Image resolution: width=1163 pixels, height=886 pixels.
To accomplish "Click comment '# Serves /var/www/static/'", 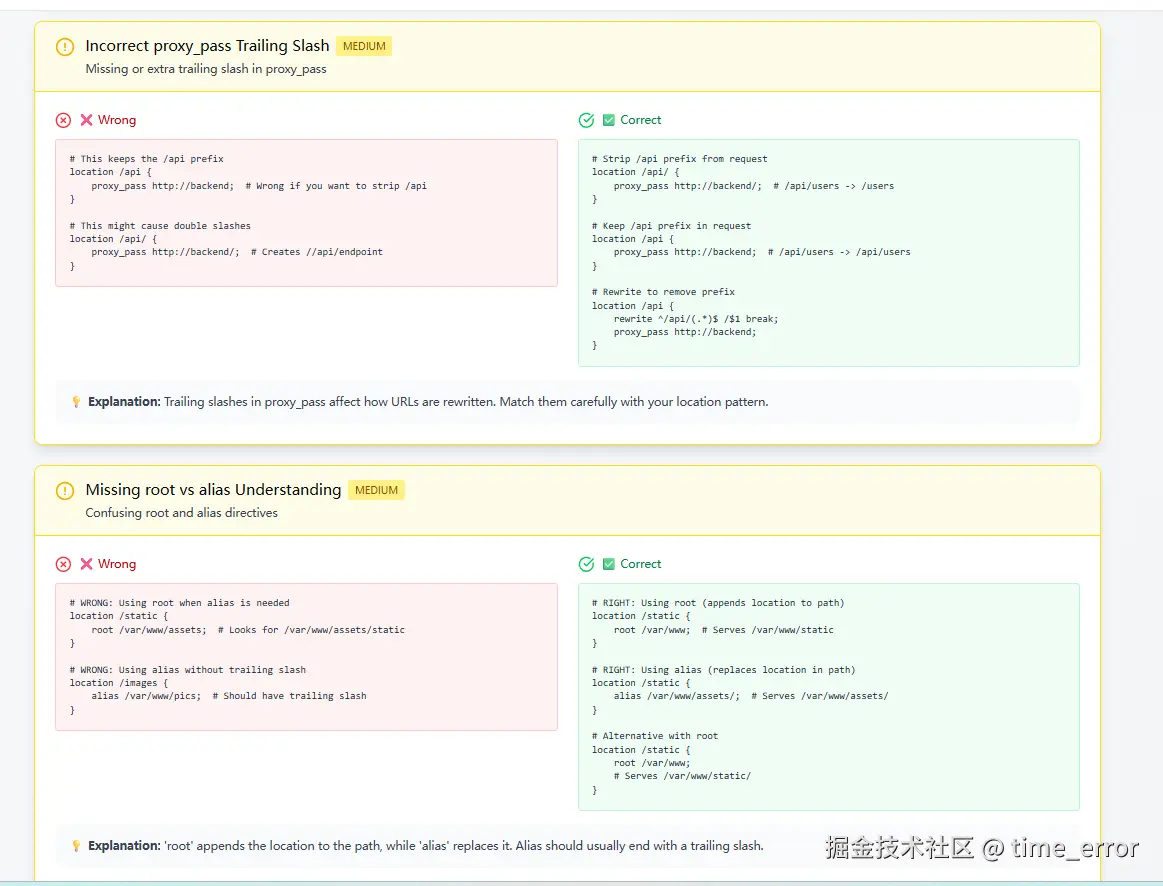I will point(682,776).
